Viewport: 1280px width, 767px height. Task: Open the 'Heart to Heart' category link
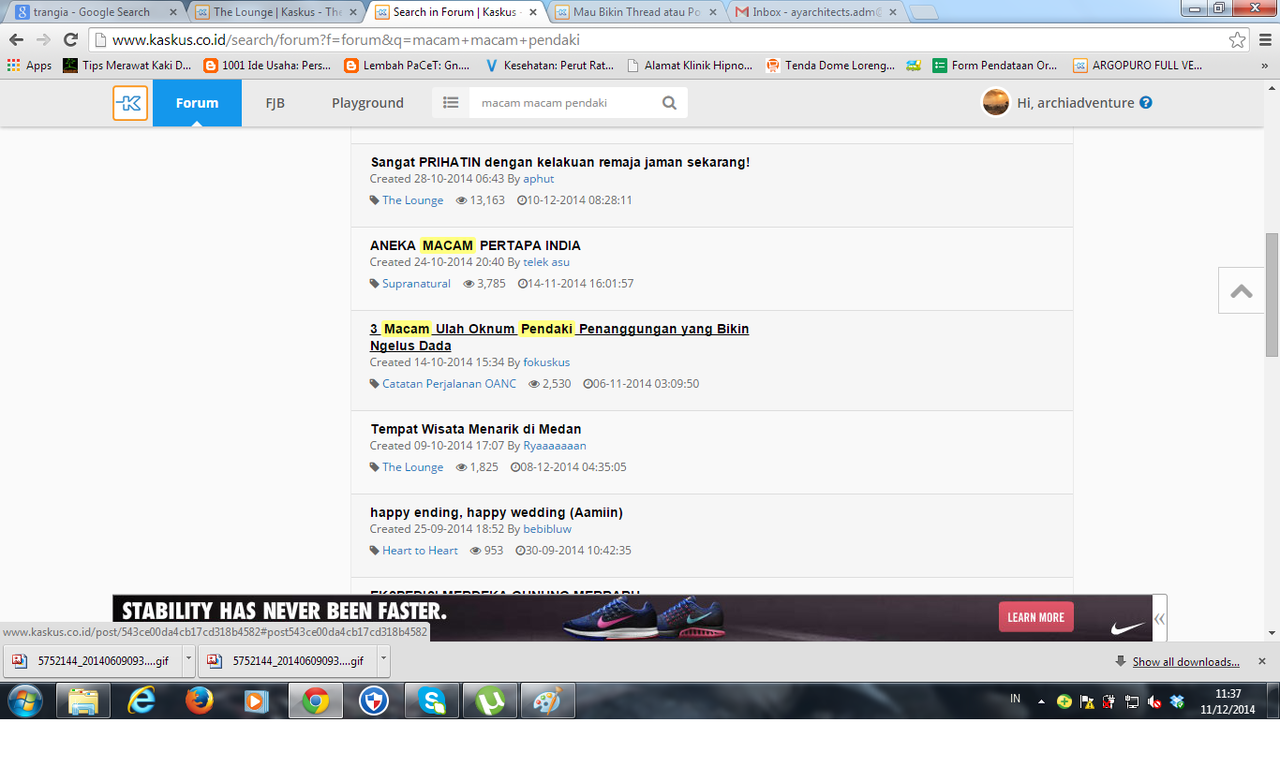pyautogui.click(x=420, y=551)
